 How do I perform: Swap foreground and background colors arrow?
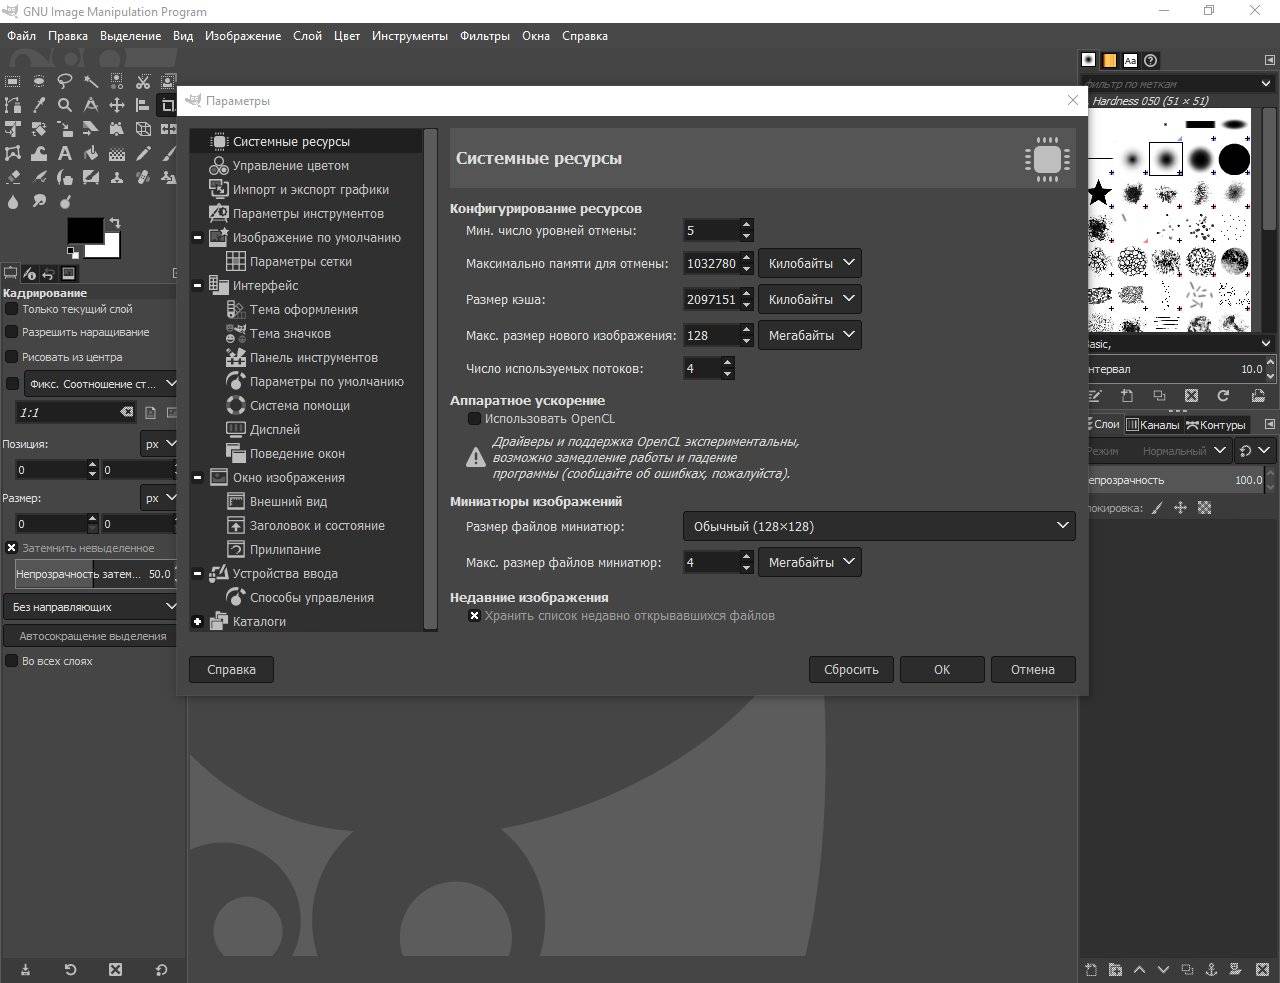point(115,222)
